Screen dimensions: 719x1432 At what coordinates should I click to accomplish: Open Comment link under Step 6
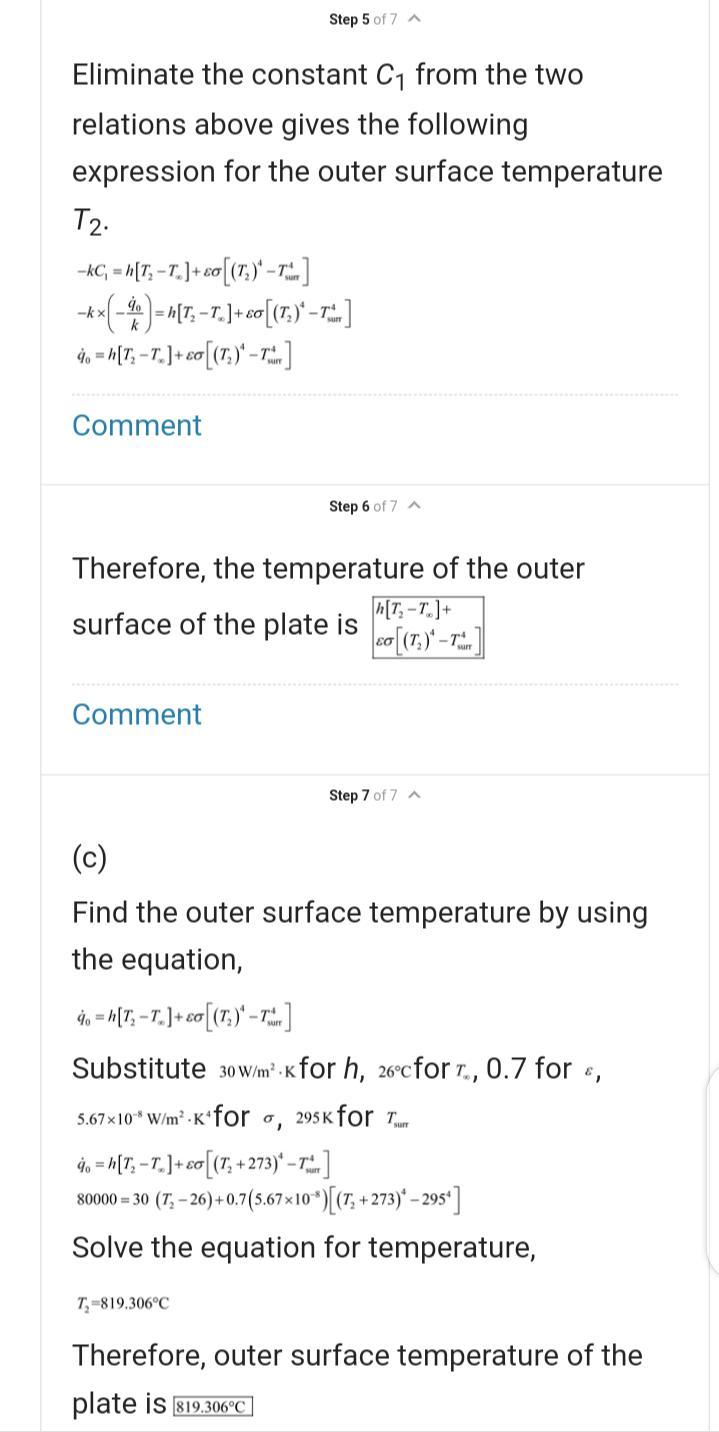coord(137,714)
